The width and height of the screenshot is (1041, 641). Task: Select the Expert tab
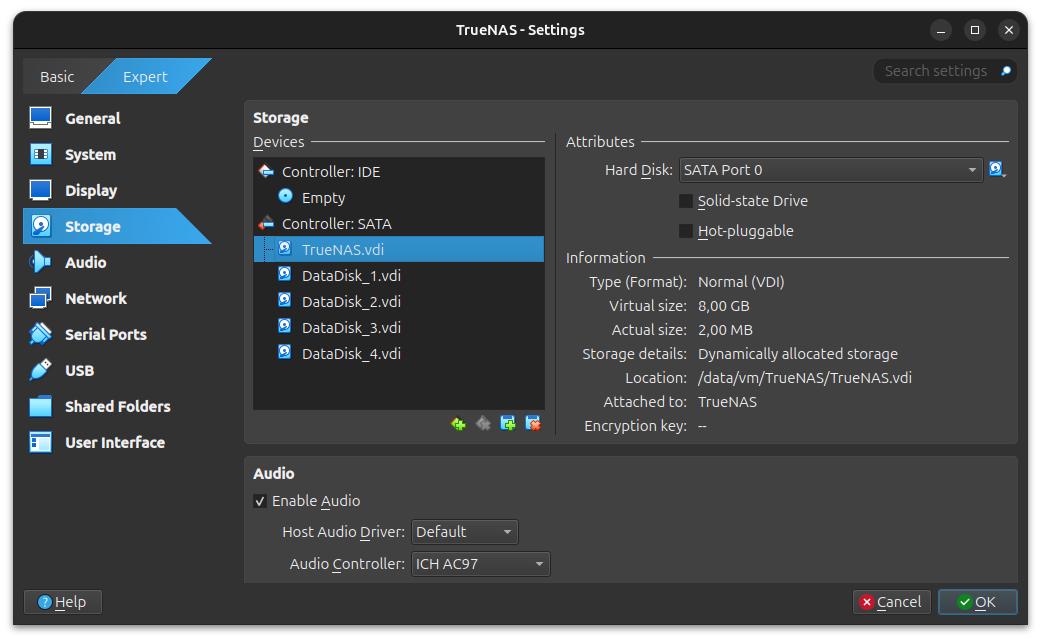point(145,77)
